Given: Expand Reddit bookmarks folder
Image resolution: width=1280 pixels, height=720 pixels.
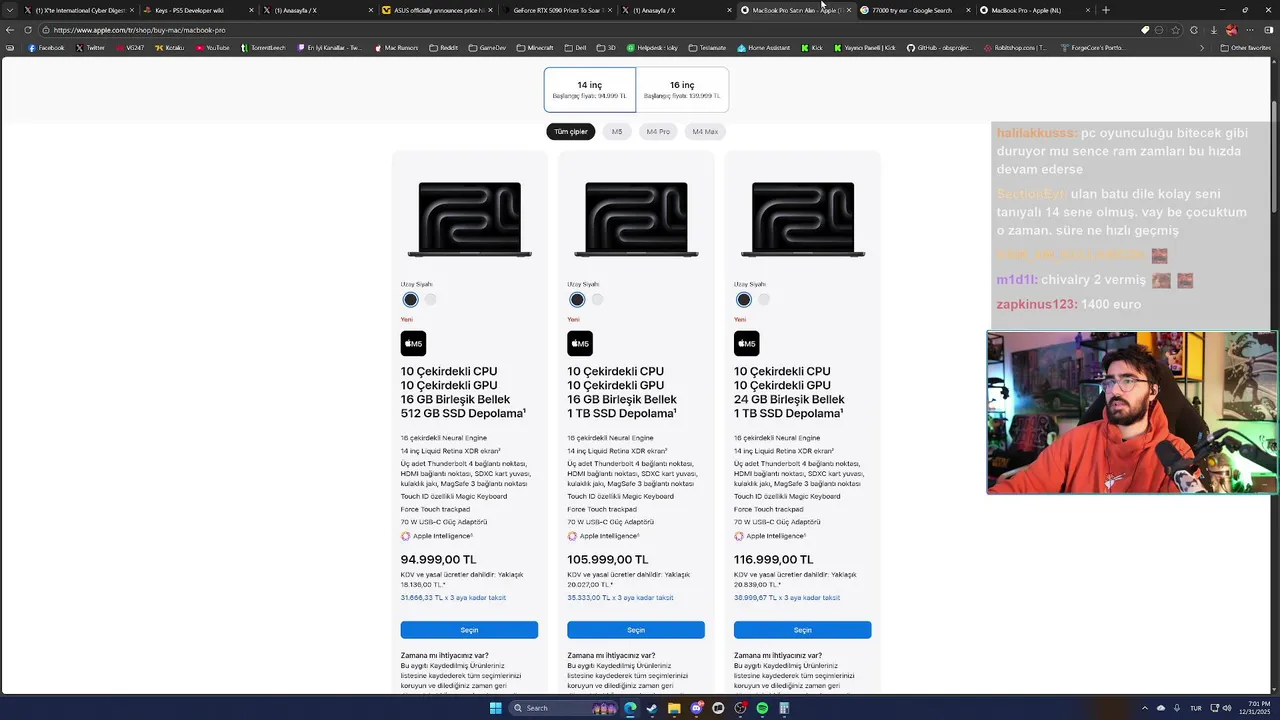Looking at the screenshot, I should tap(444, 48).
